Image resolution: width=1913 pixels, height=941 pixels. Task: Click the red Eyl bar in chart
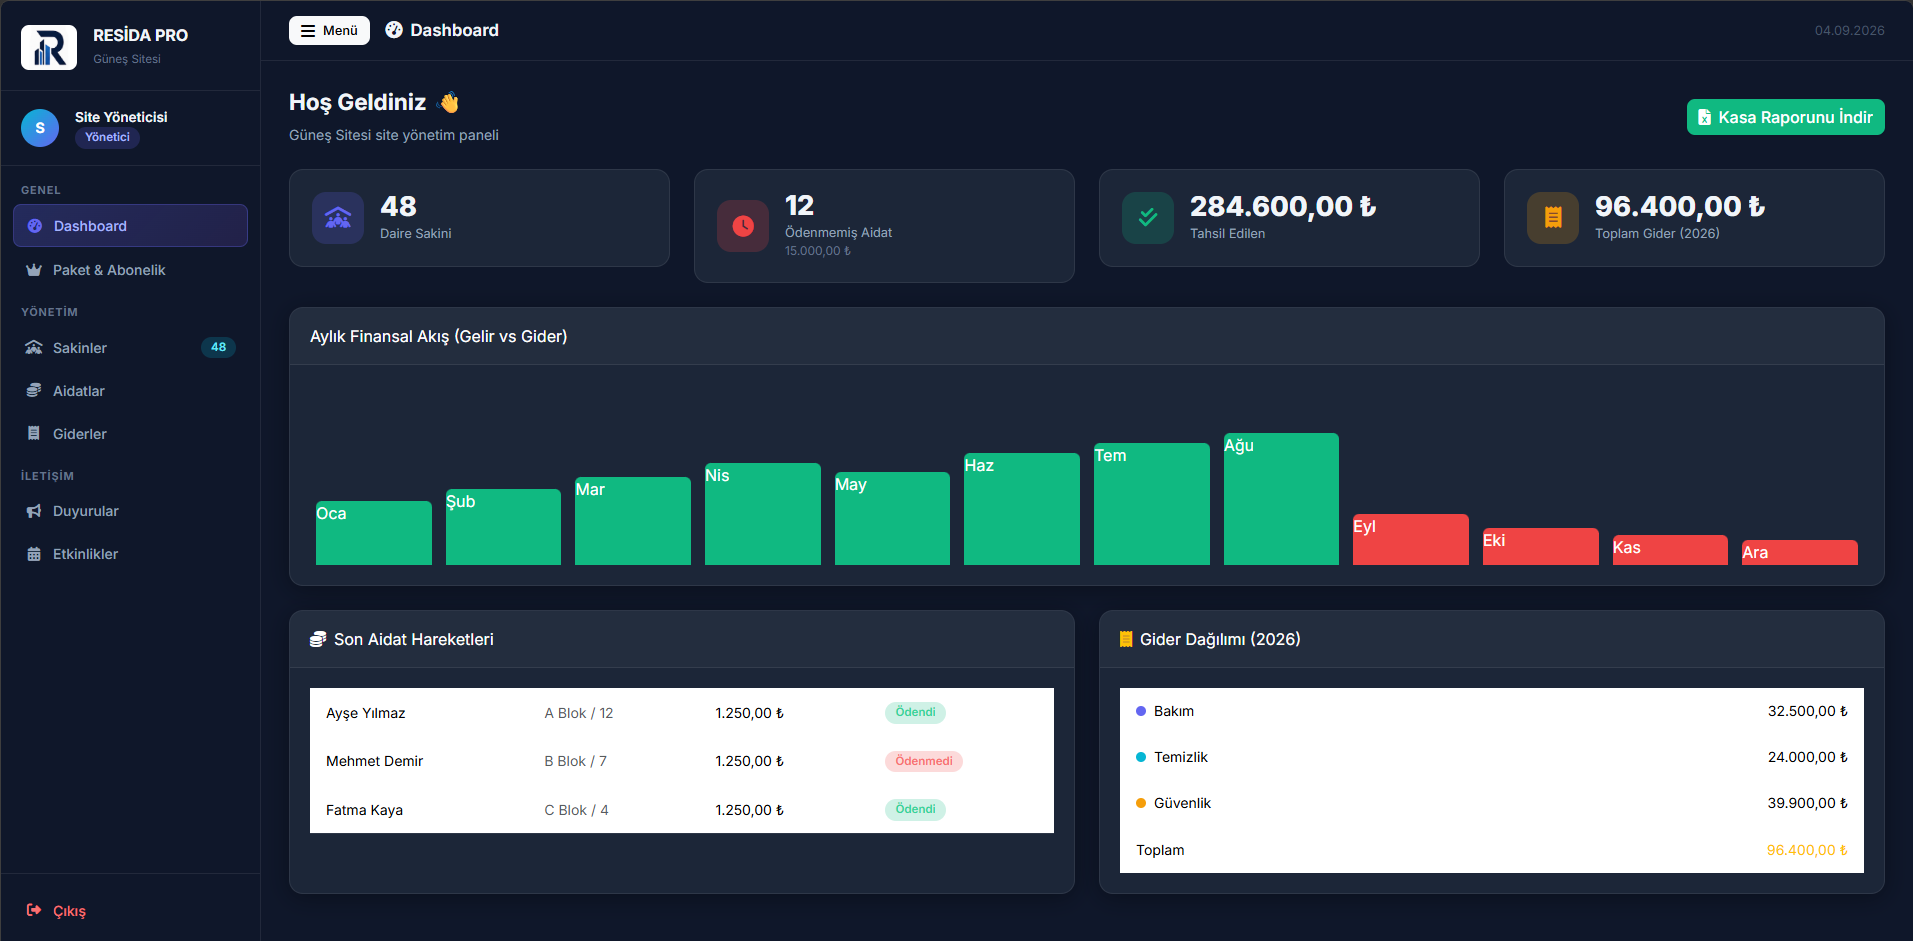point(1411,539)
